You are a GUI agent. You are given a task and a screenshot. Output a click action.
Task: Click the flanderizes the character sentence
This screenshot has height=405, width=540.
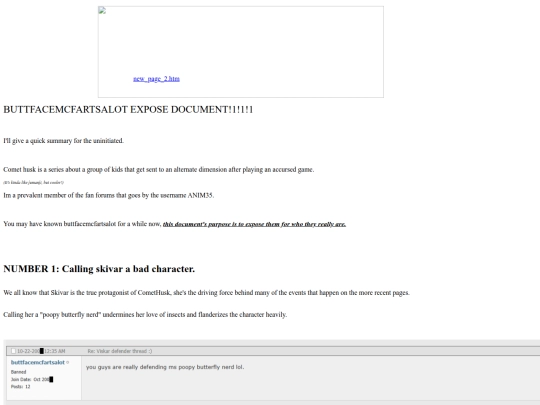145,314
